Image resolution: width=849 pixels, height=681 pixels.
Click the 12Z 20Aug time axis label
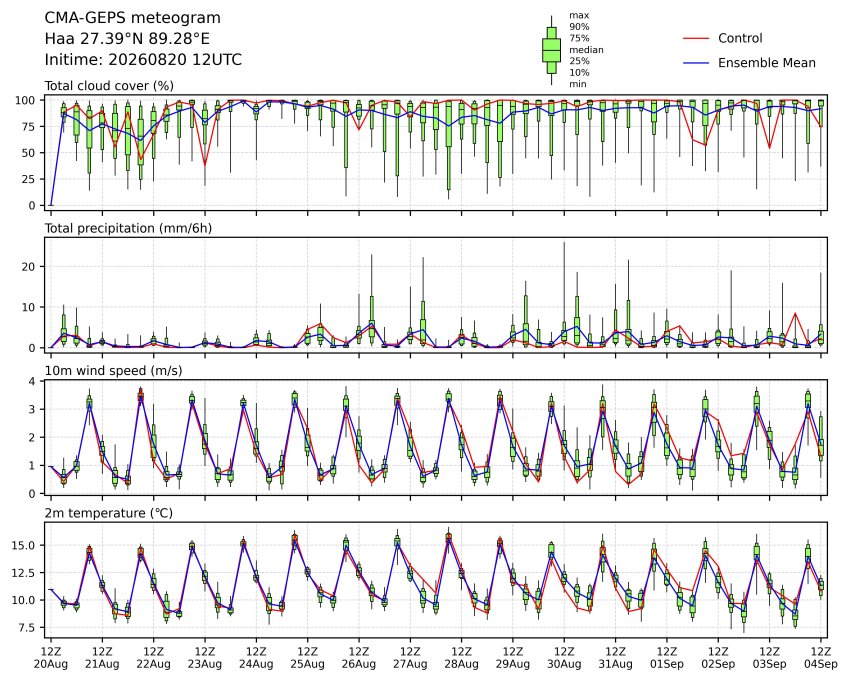(51, 657)
